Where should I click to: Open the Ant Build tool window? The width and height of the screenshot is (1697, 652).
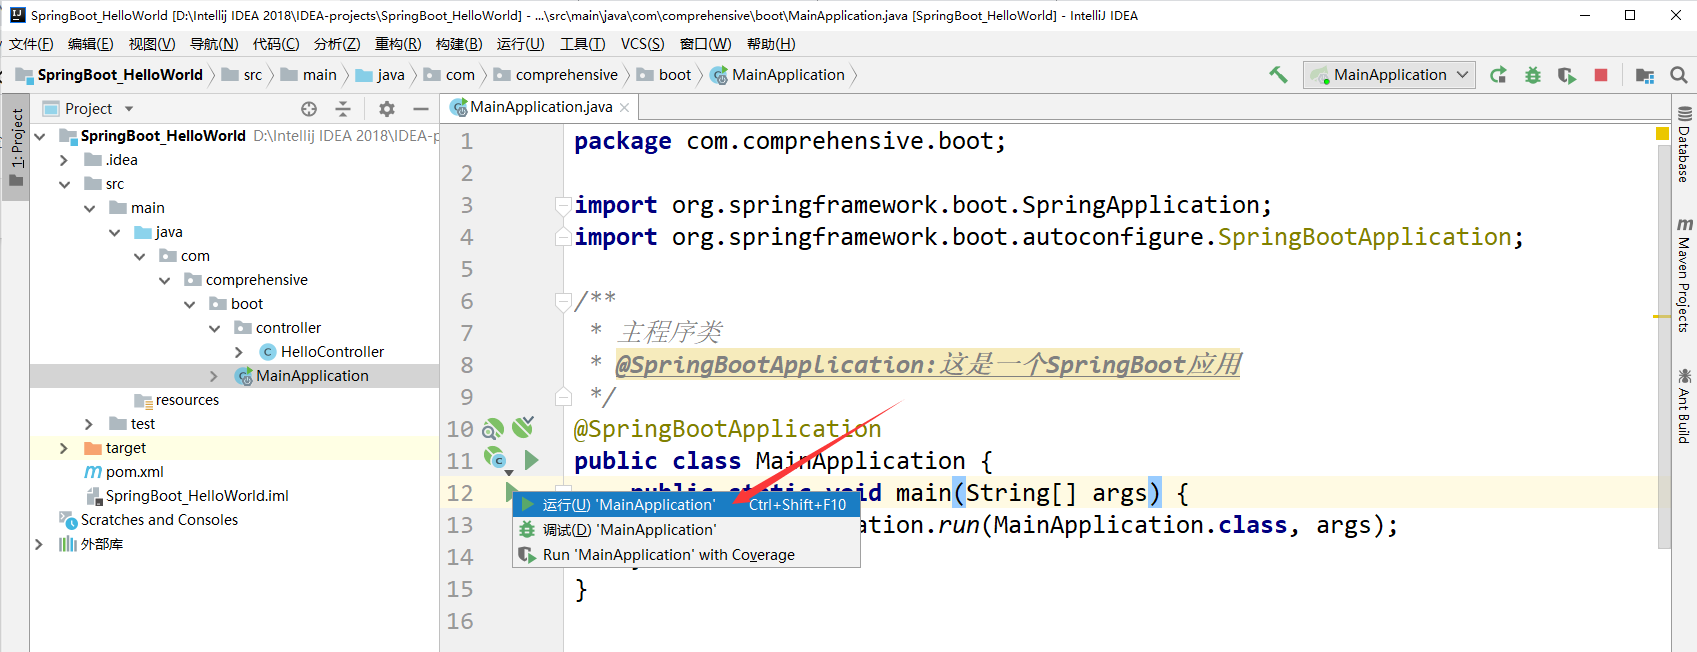pyautogui.click(x=1684, y=405)
